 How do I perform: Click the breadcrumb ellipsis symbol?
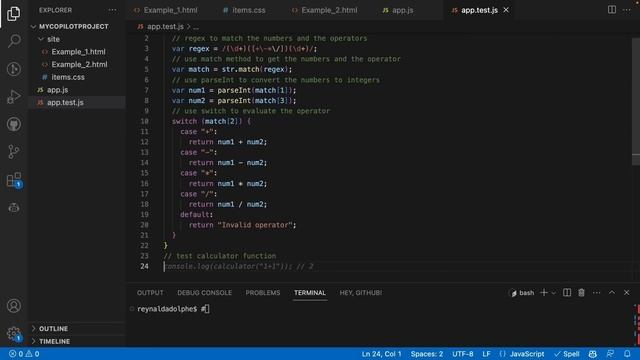click(196, 27)
